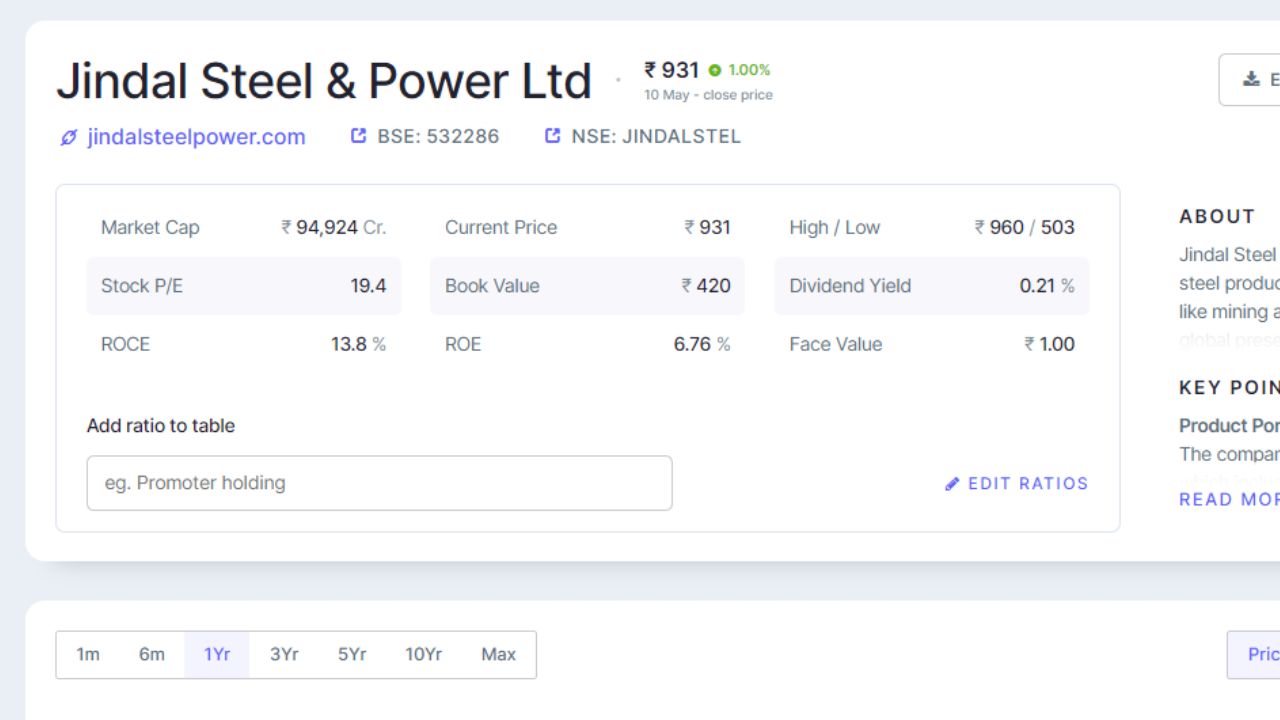This screenshot has width=1280, height=720.
Task: Click the Market Cap value 94,924 Cr.
Action: [334, 228]
